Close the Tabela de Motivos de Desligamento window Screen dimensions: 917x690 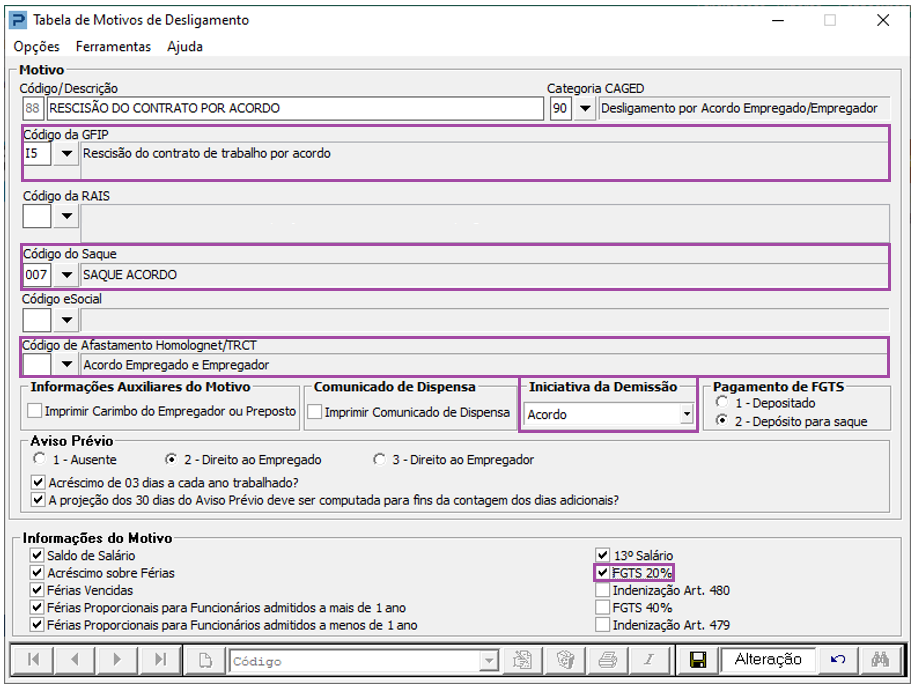pyautogui.click(x=883, y=20)
